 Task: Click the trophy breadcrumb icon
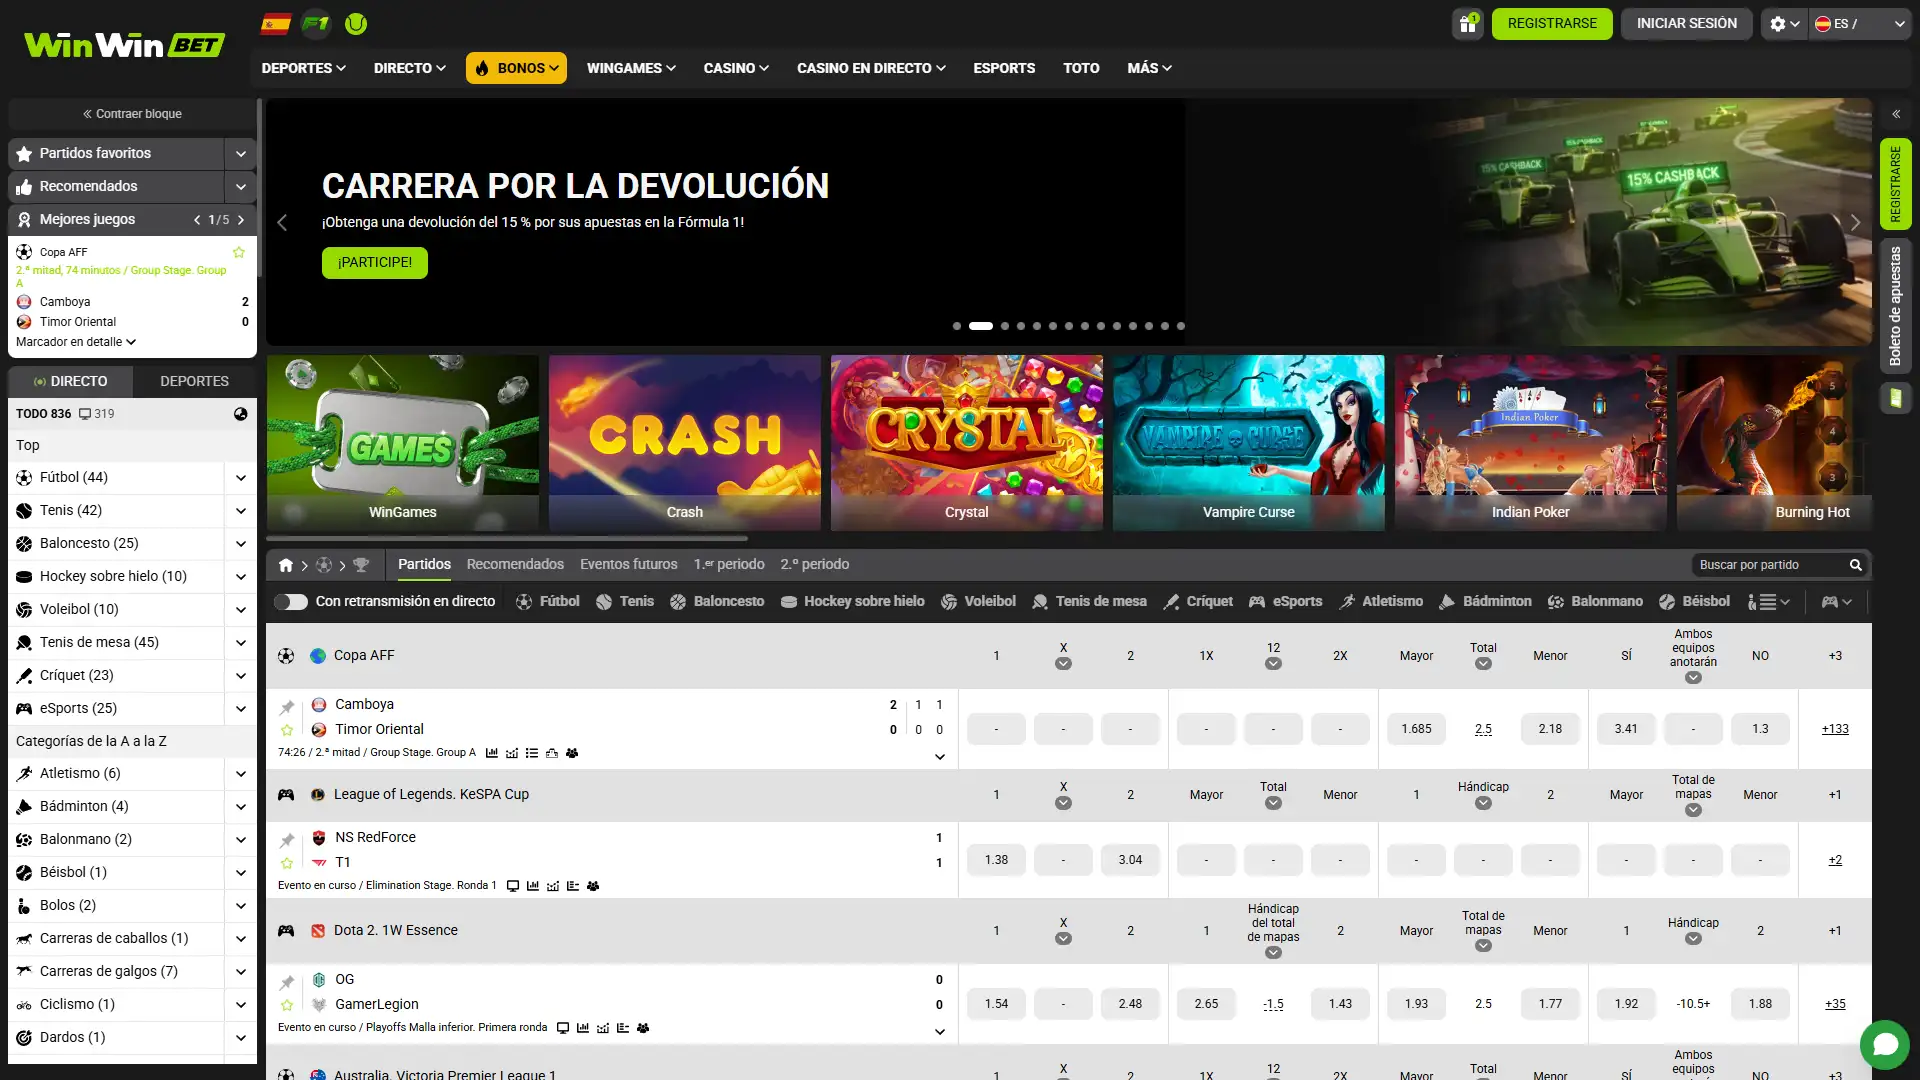pyautogui.click(x=361, y=565)
